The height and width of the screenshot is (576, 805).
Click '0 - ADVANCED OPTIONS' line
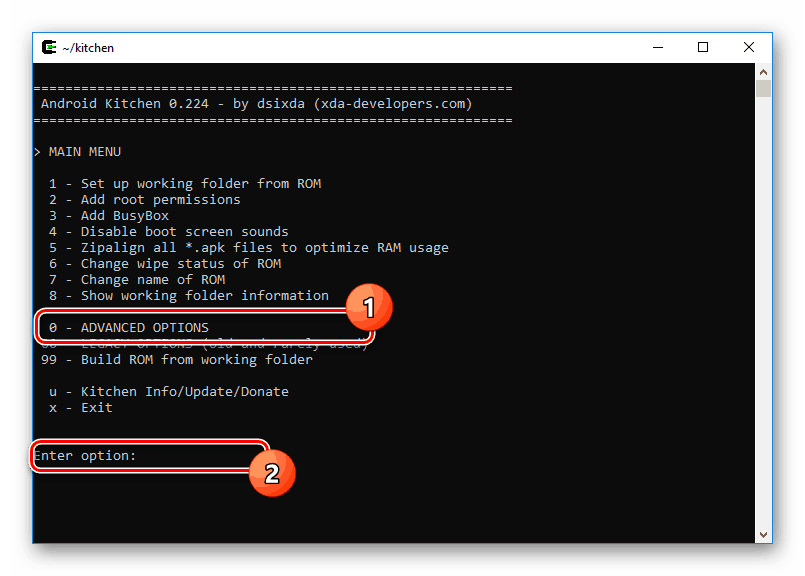[x=129, y=328]
